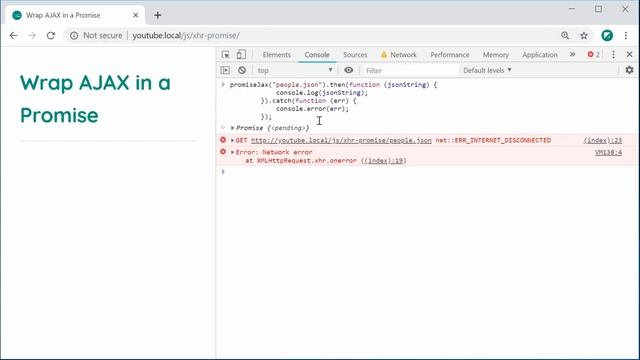Go forward using browser forward arrow
This screenshot has height=360, width=640.
tap(32, 36)
